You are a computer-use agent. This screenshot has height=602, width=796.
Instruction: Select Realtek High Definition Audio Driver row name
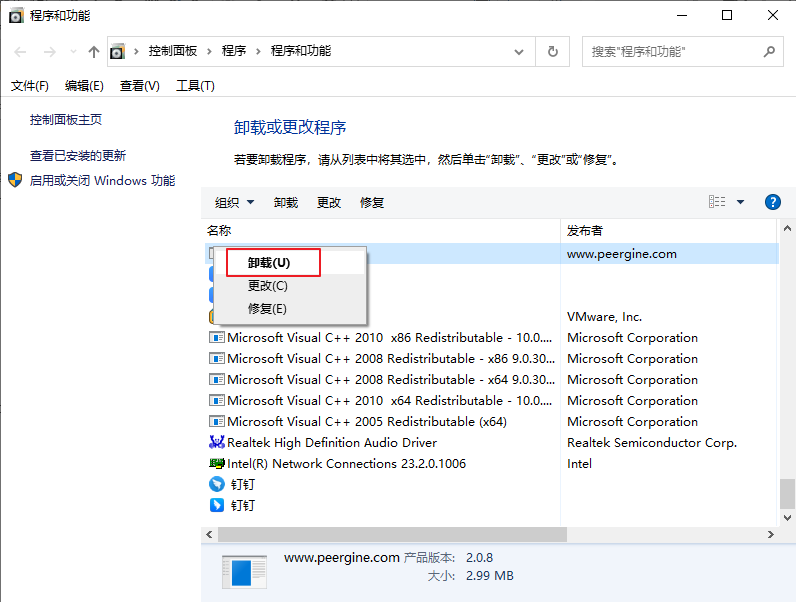pos(332,443)
